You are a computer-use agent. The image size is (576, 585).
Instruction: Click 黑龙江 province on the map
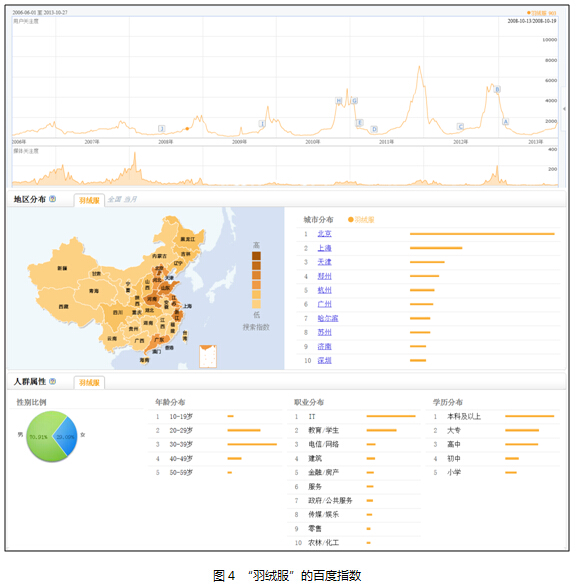pos(188,239)
